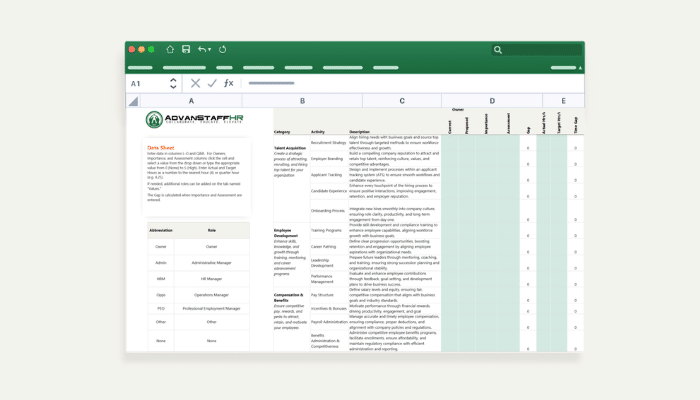This screenshot has width=700, height=400.
Task: Click the 'Activity' column heading
Action: pos(318,132)
